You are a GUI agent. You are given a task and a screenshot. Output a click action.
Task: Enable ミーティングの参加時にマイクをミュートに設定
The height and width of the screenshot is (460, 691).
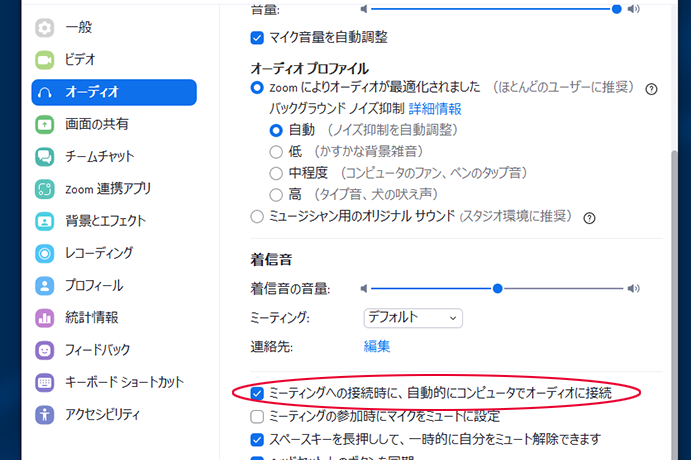[x=257, y=416]
